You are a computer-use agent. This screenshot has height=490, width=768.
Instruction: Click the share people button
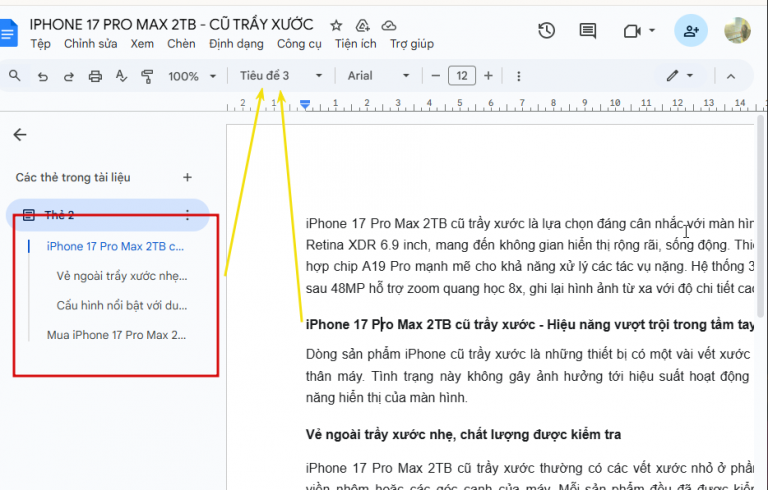click(691, 31)
